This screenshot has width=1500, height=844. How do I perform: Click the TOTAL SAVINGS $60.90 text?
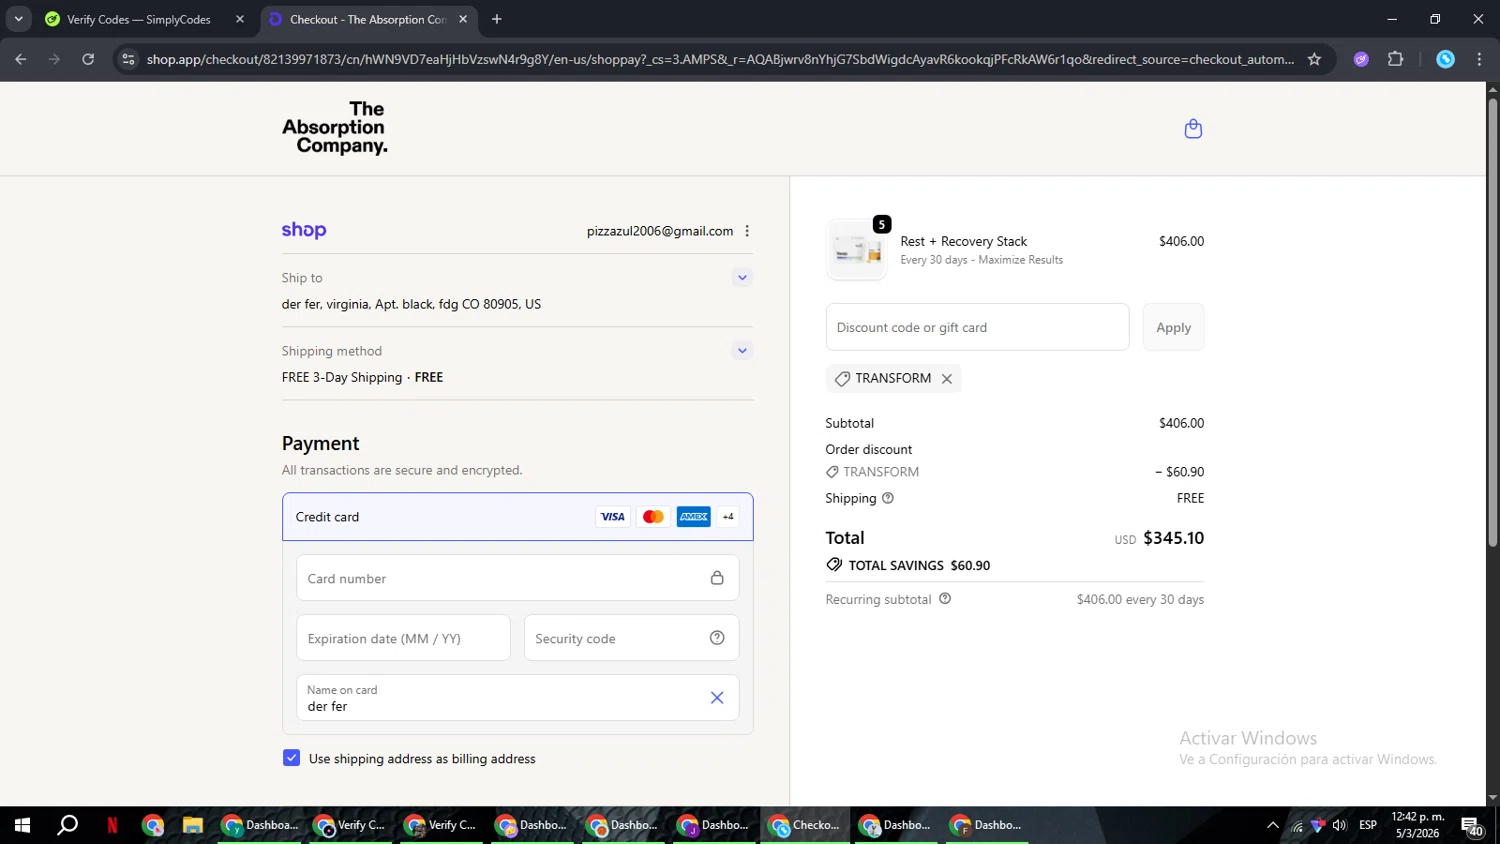pyautogui.click(x=919, y=565)
